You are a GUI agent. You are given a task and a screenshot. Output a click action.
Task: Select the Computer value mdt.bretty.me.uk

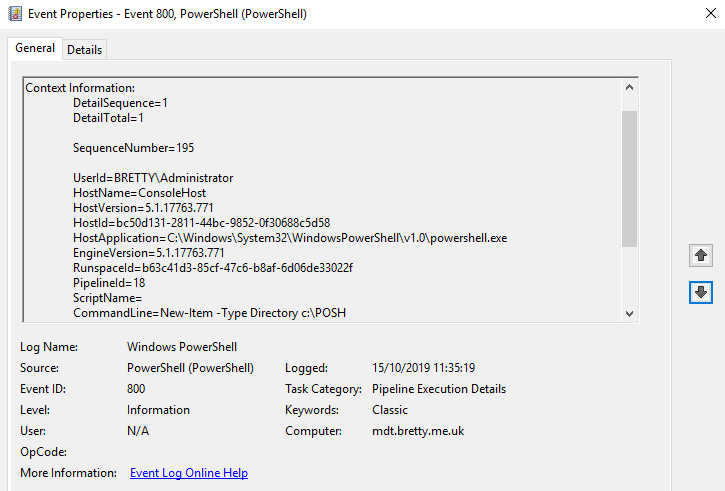pyautogui.click(x=418, y=431)
